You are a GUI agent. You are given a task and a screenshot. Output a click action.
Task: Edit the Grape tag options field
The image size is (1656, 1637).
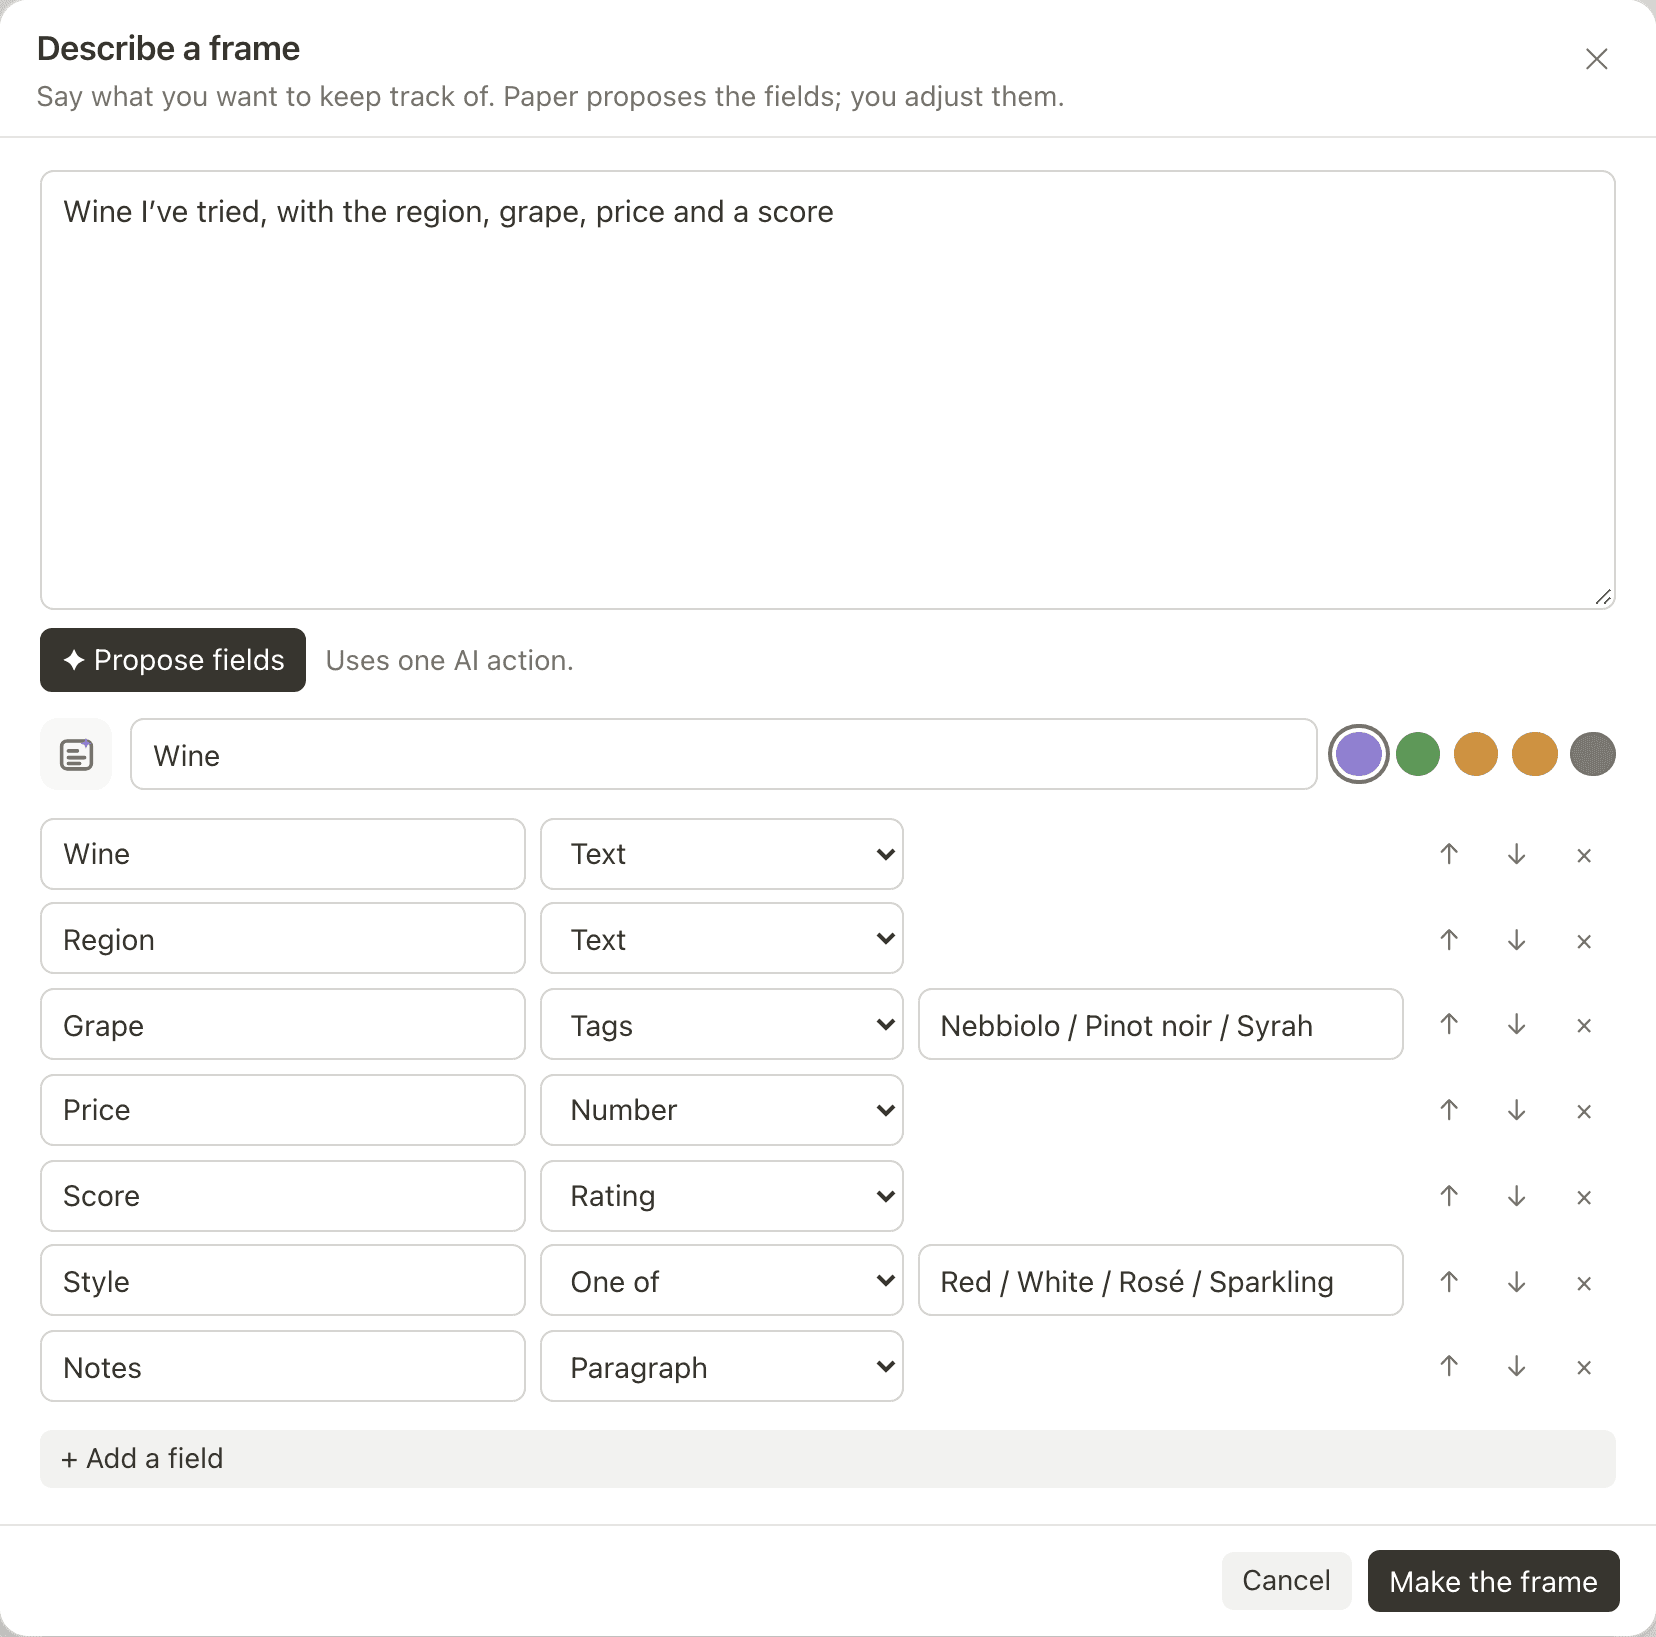(x=1161, y=1024)
